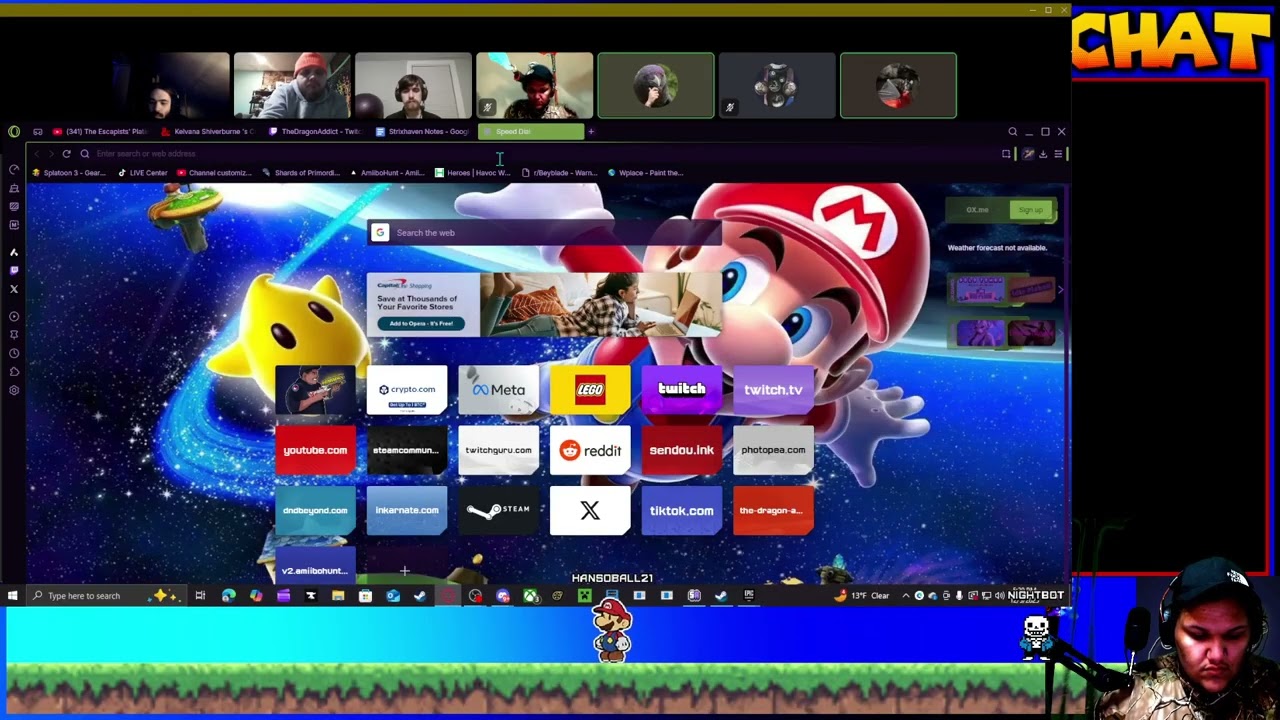Show hidden system tray icons chevron
The height and width of the screenshot is (720, 1280).
pyautogui.click(x=906, y=596)
